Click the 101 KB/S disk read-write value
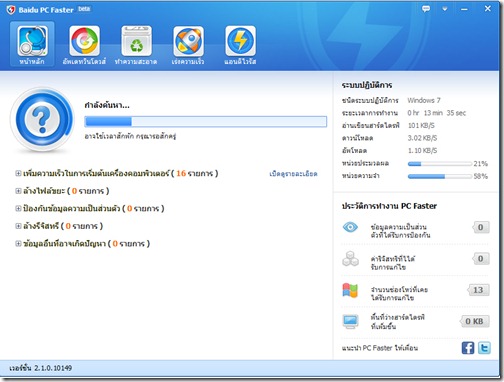 421,126
